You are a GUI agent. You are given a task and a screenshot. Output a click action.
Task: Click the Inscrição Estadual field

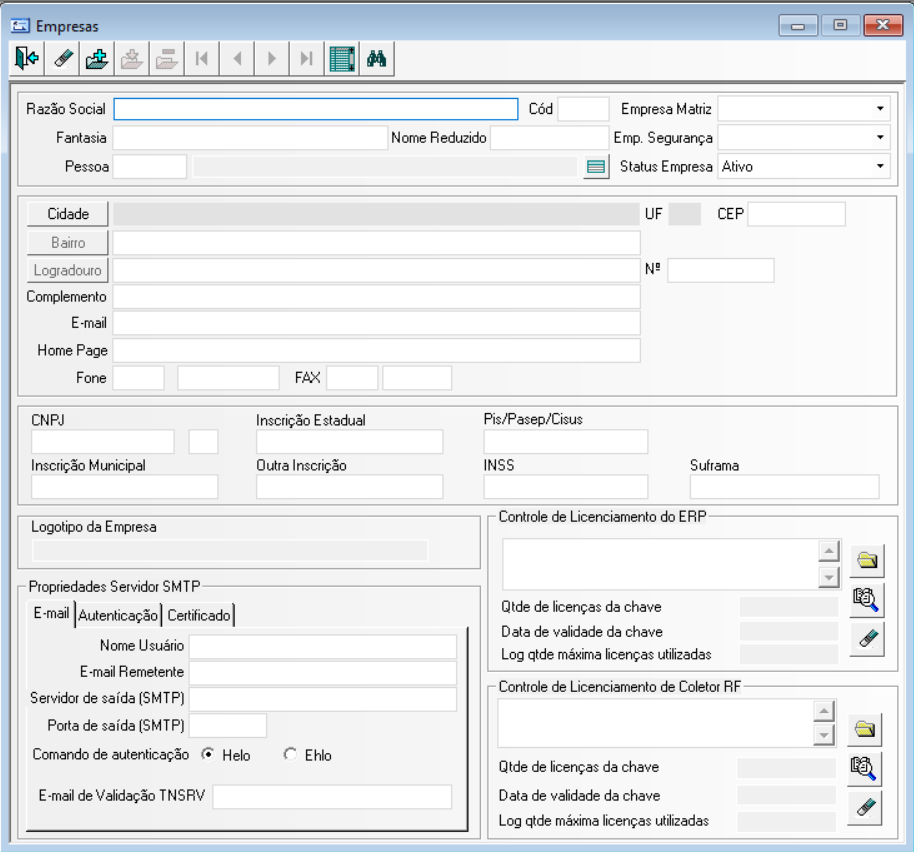coord(350,442)
